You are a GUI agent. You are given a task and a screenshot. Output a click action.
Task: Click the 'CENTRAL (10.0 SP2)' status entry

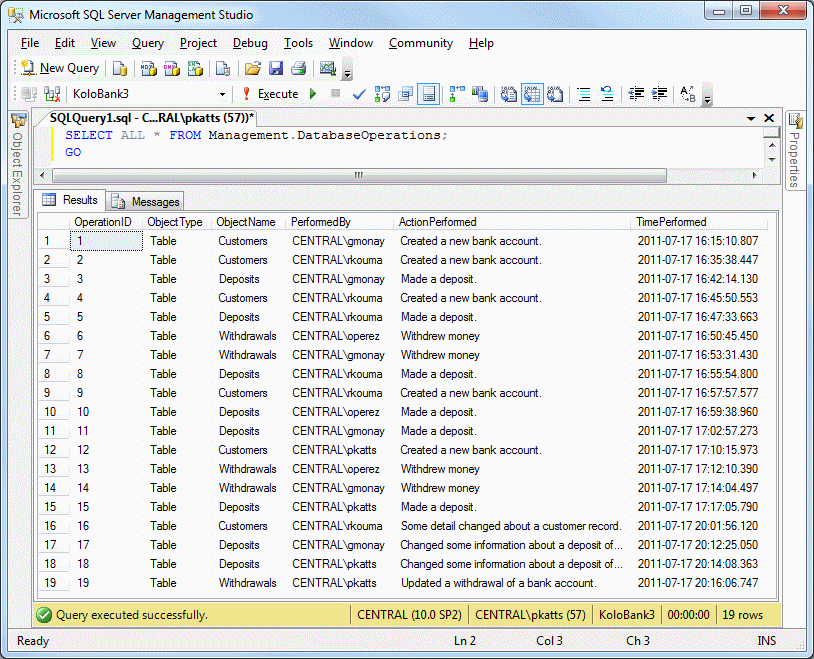pyautogui.click(x=409, y=615)
